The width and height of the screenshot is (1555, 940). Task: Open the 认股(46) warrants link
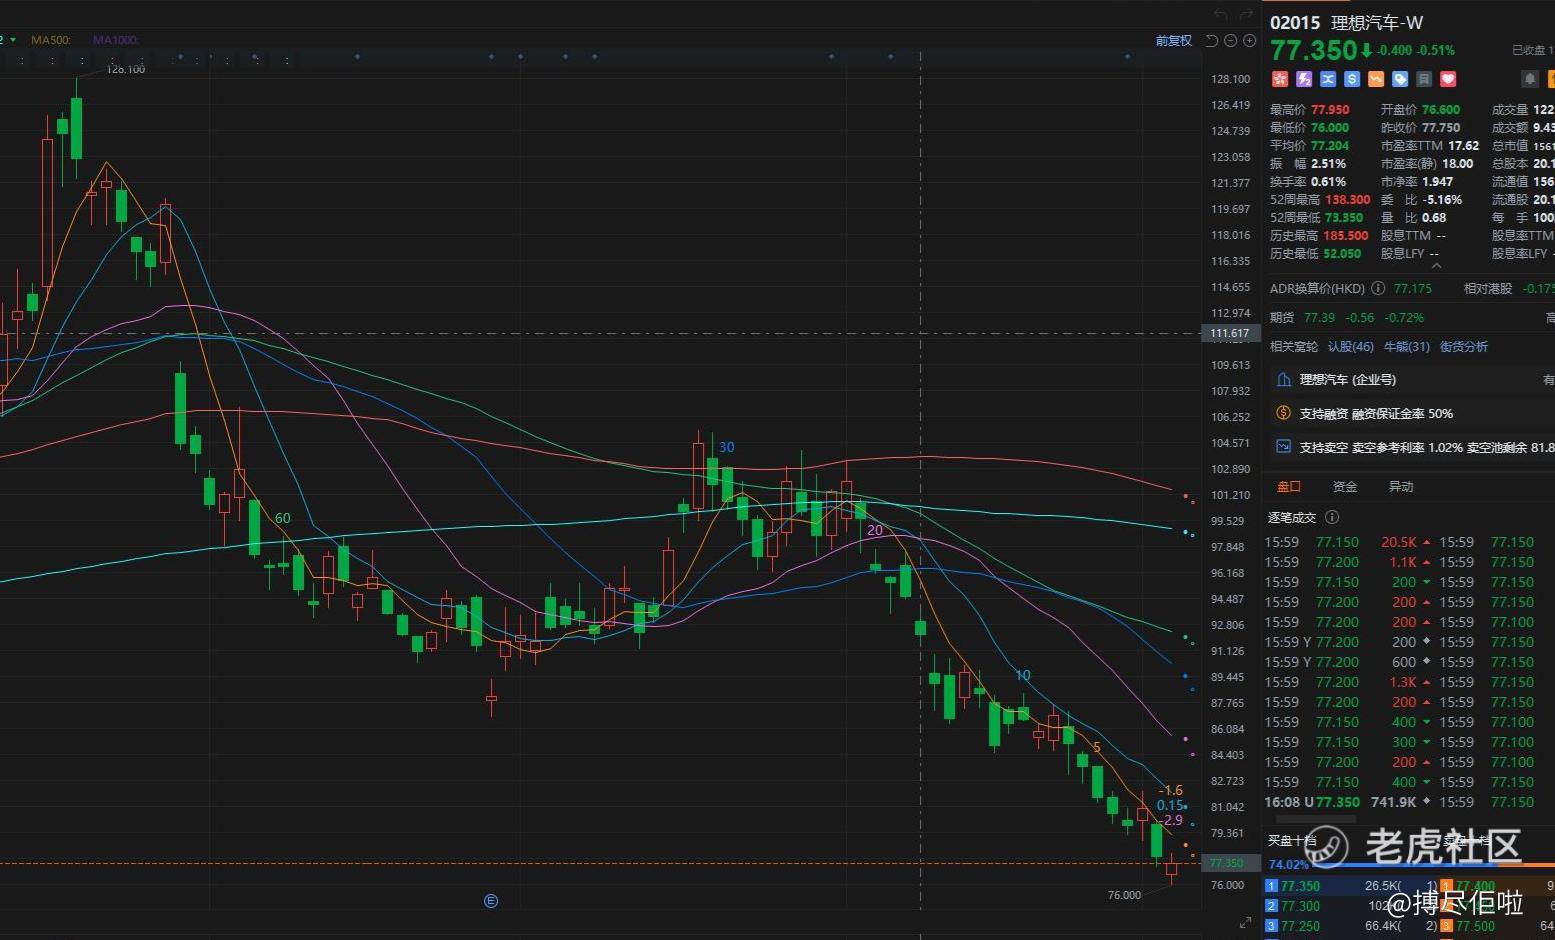tap(1351, 347)
